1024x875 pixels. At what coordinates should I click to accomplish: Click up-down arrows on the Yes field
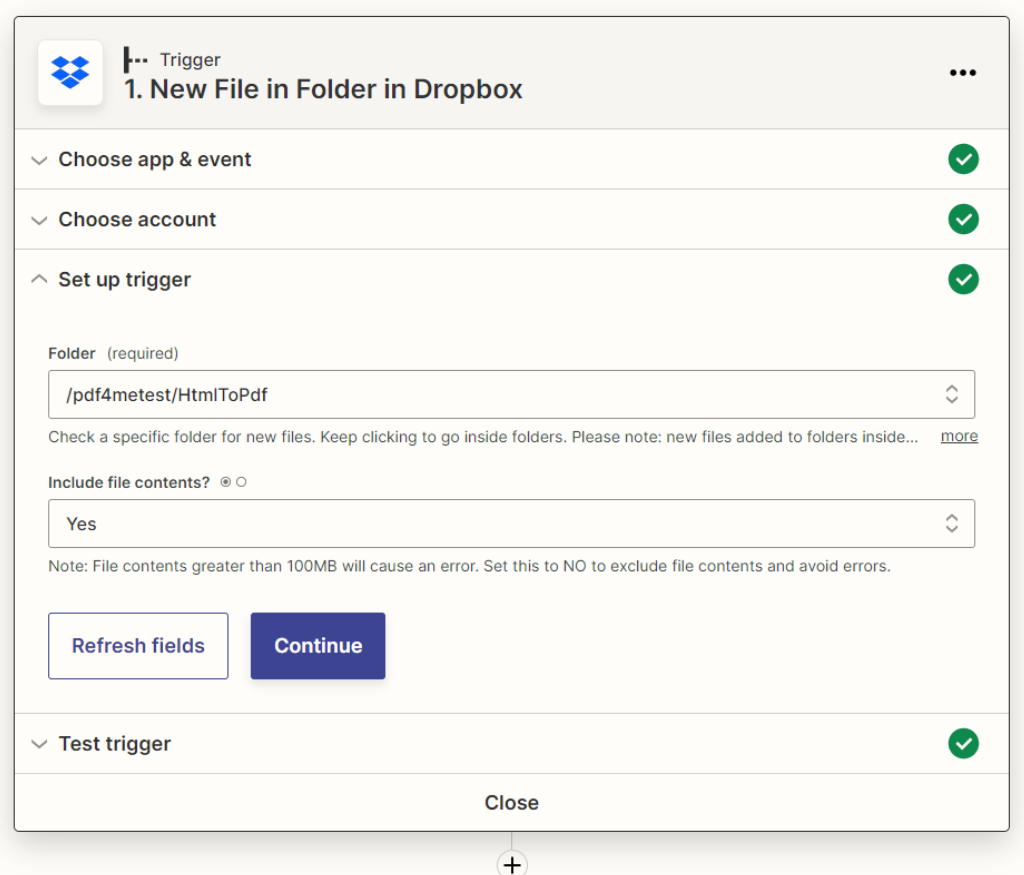952,524
